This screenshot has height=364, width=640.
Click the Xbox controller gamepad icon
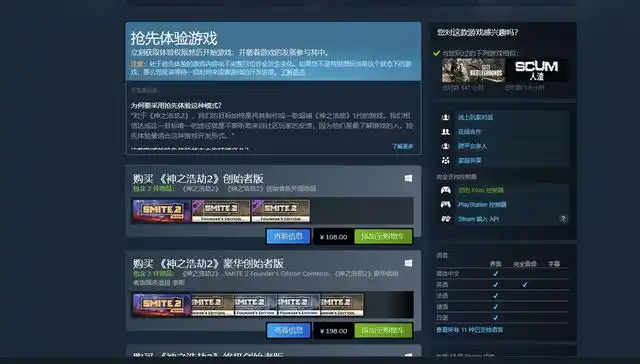tap(446, 190)
